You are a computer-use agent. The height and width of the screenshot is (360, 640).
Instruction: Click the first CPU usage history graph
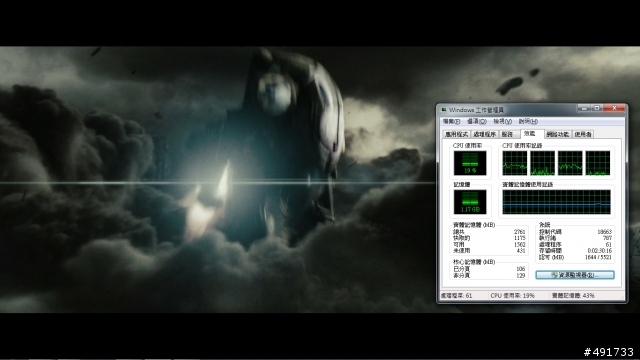(x=515, y=163)
